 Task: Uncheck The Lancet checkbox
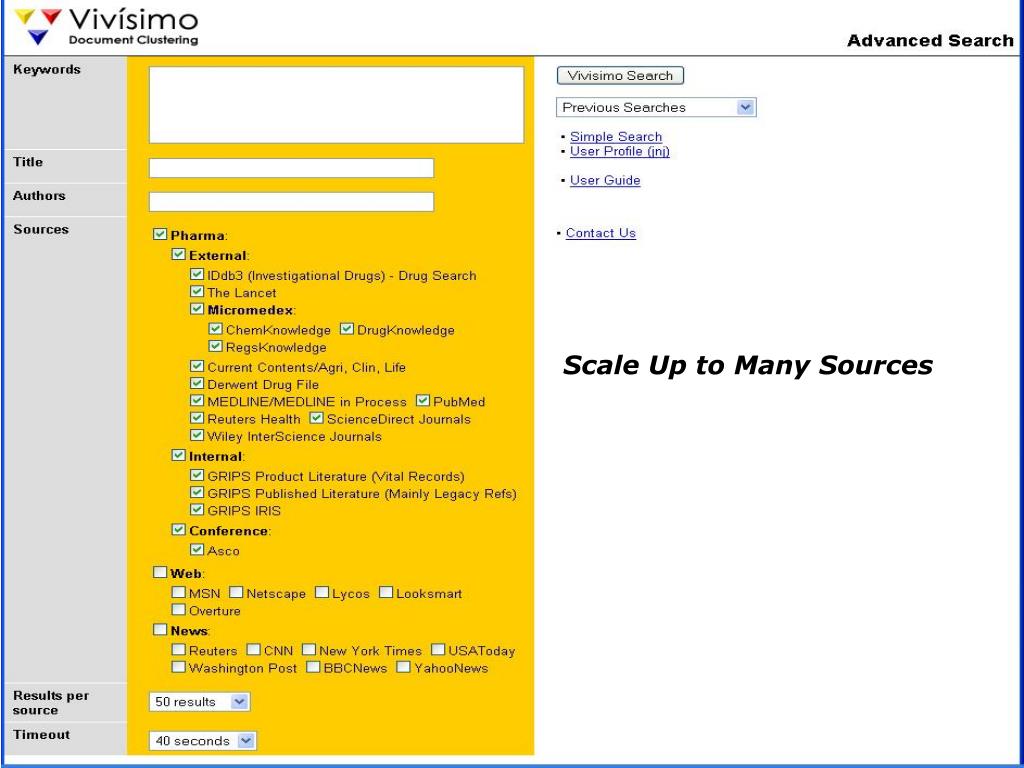click(197, 291)
